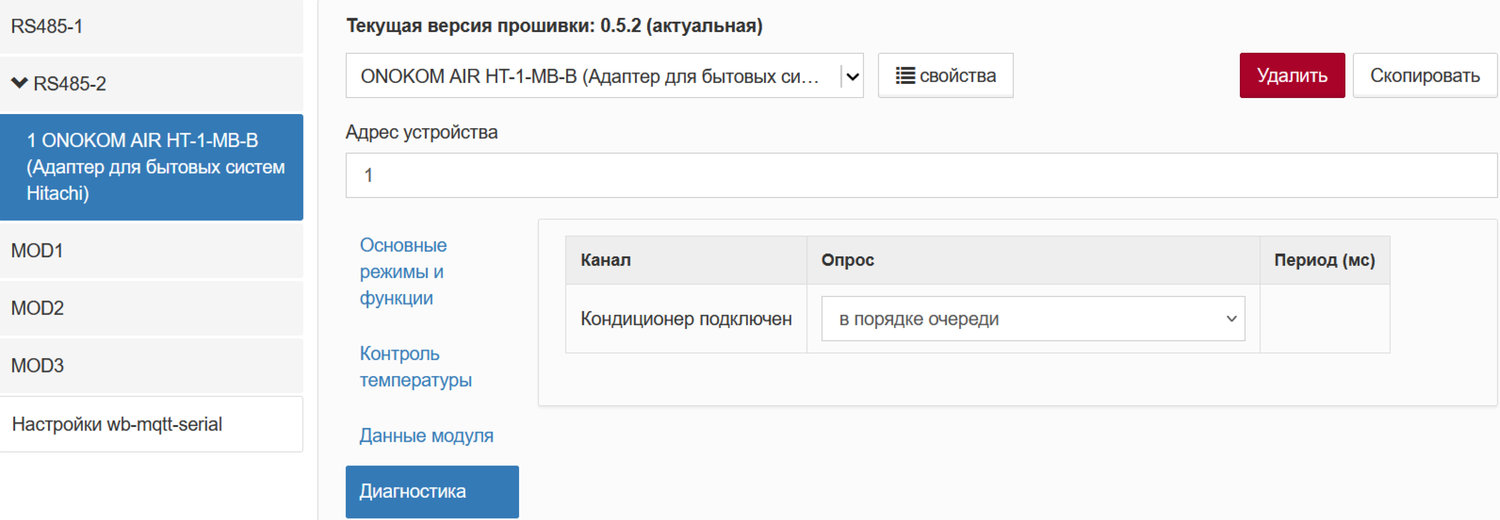
Task: Click the 'Кондиционер подключен' channel cell
Action: tap(686, 319)
